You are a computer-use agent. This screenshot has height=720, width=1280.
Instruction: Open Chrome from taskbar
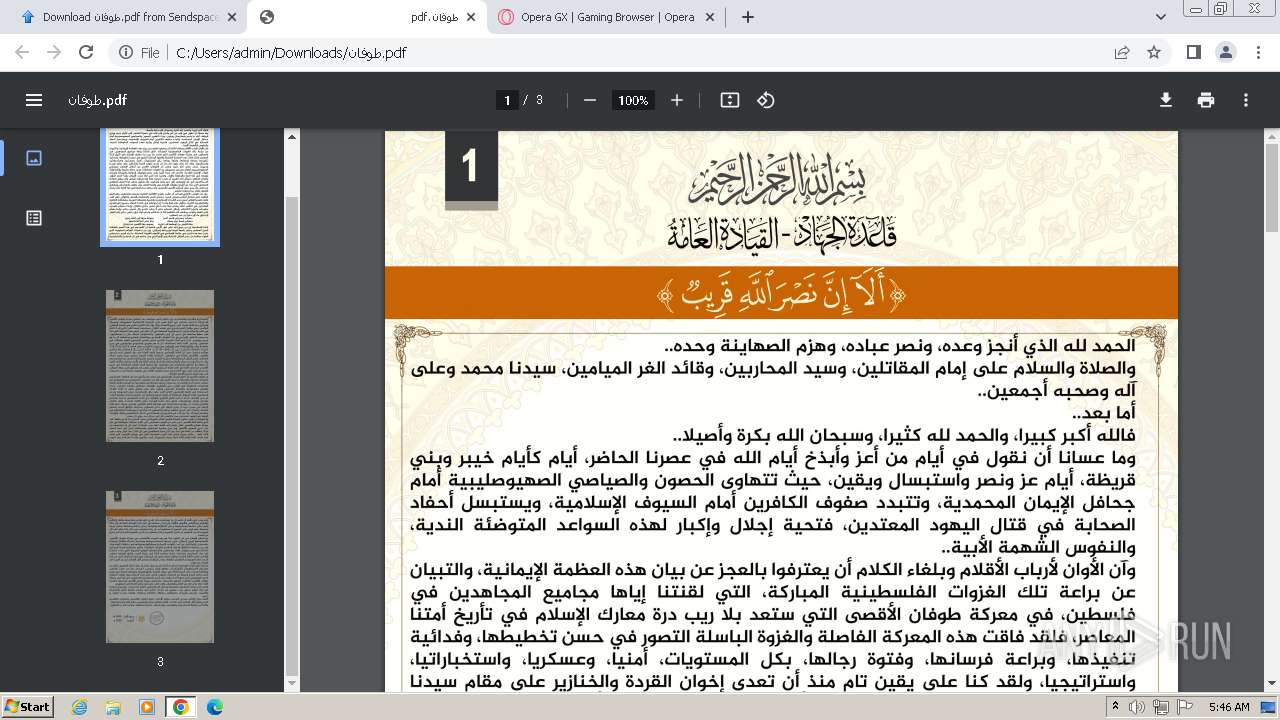click(x=181, y=707)
